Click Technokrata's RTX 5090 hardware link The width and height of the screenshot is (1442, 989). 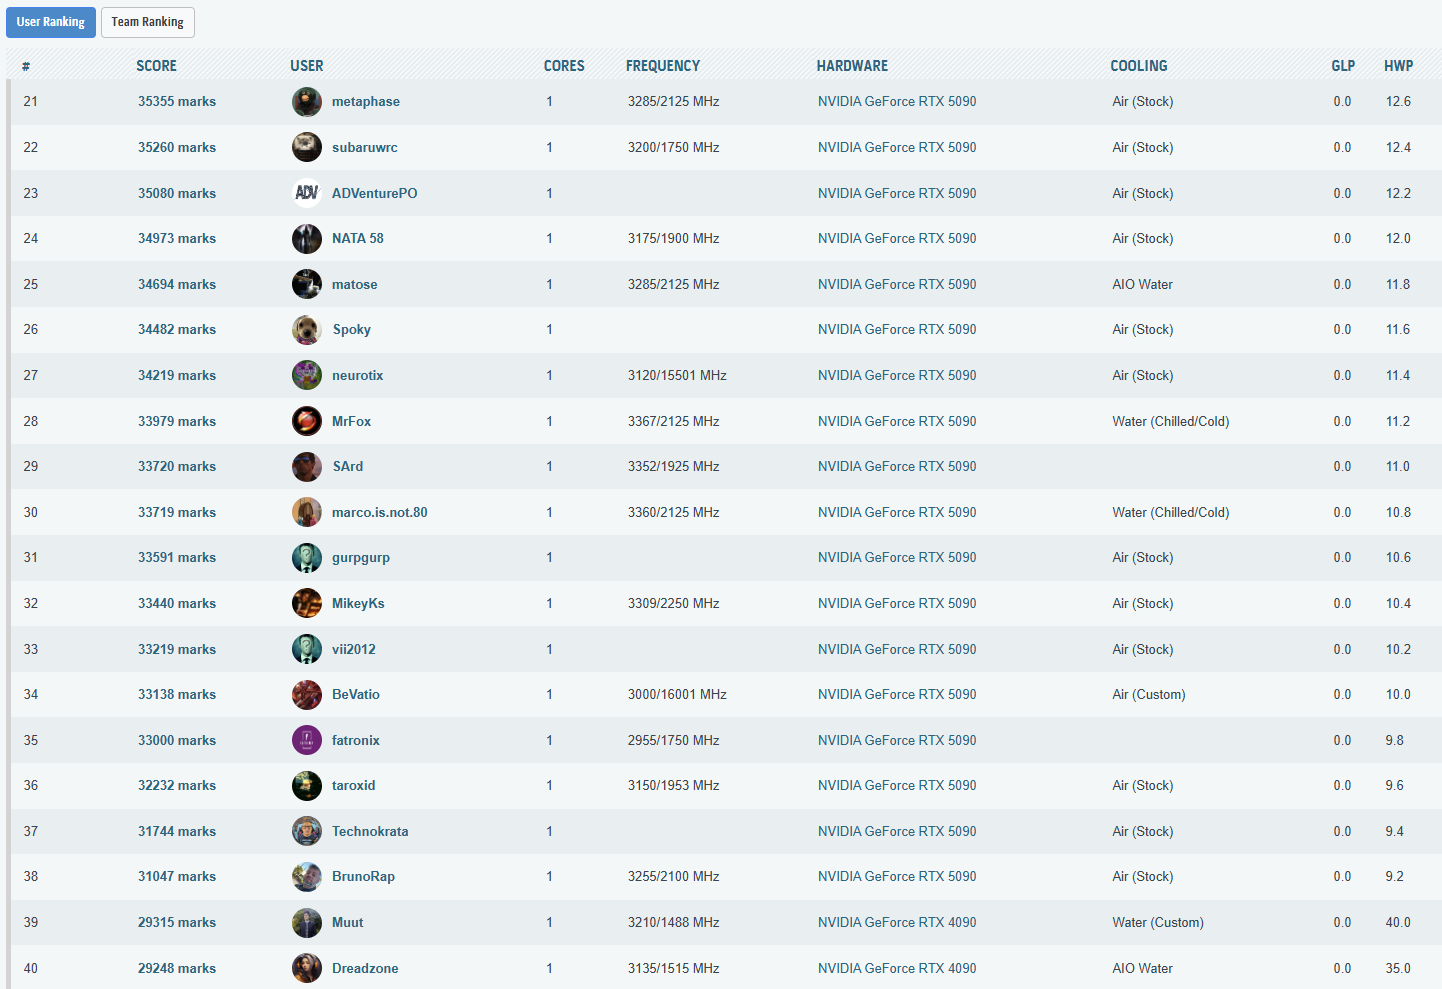(896, 832)
